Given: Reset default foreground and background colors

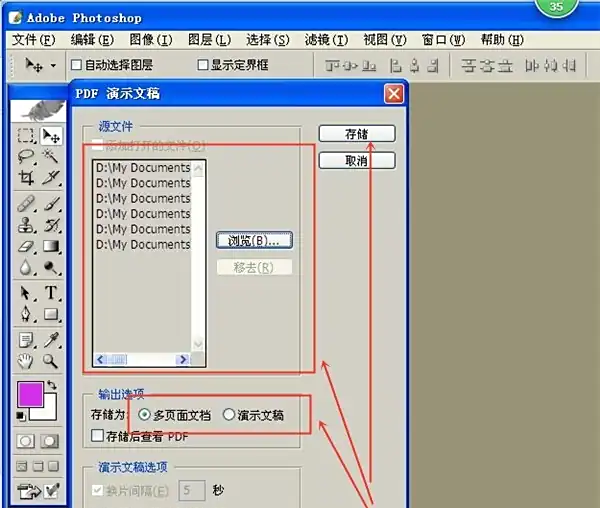Looking at the screenshot, I should coord(21,416).
